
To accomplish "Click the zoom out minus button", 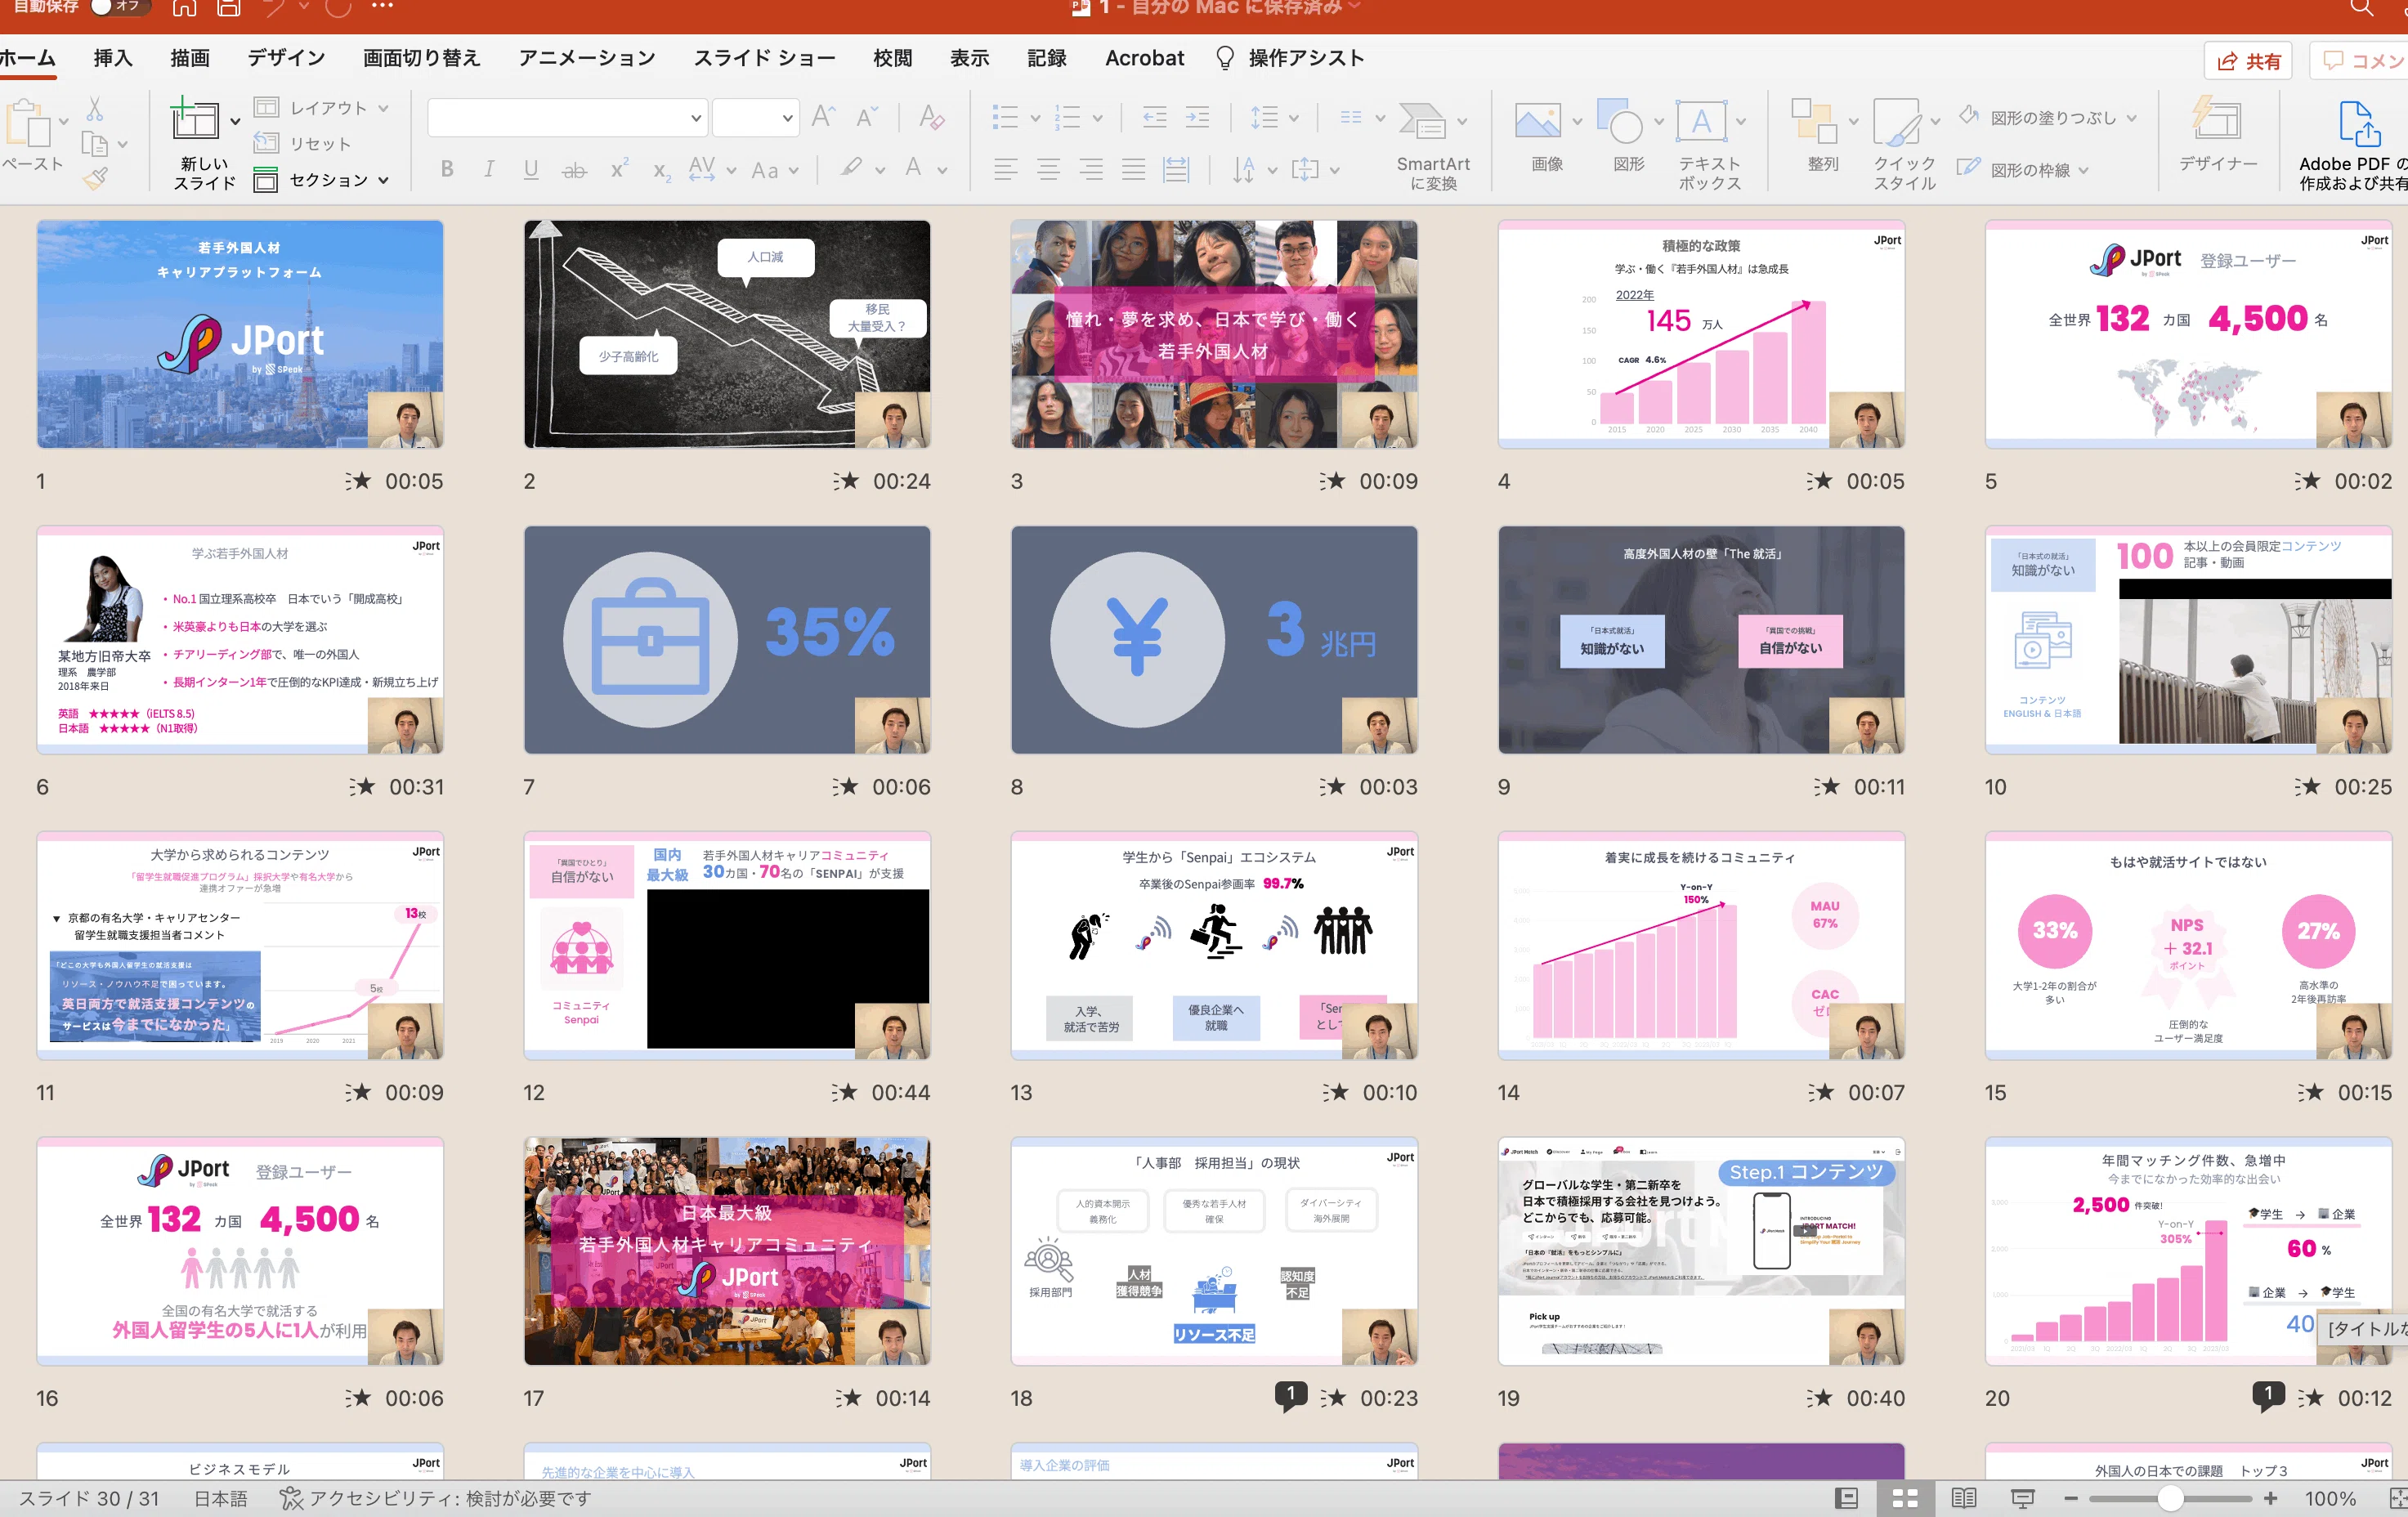I will [2070, 1498].
